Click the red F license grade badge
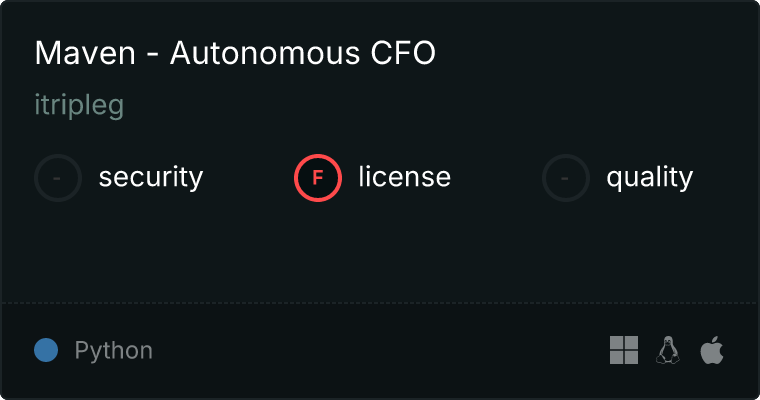760x400 pixels. tap(318, 178)
